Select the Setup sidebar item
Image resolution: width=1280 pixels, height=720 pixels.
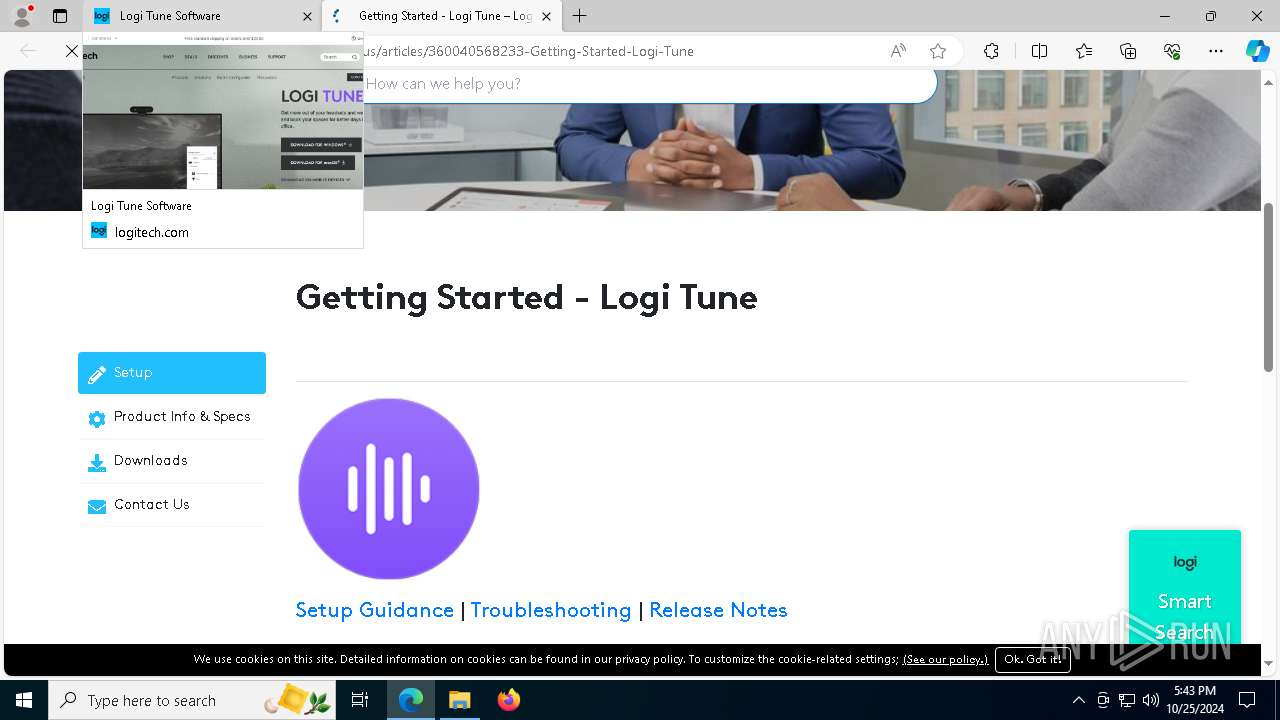[172, 373]
